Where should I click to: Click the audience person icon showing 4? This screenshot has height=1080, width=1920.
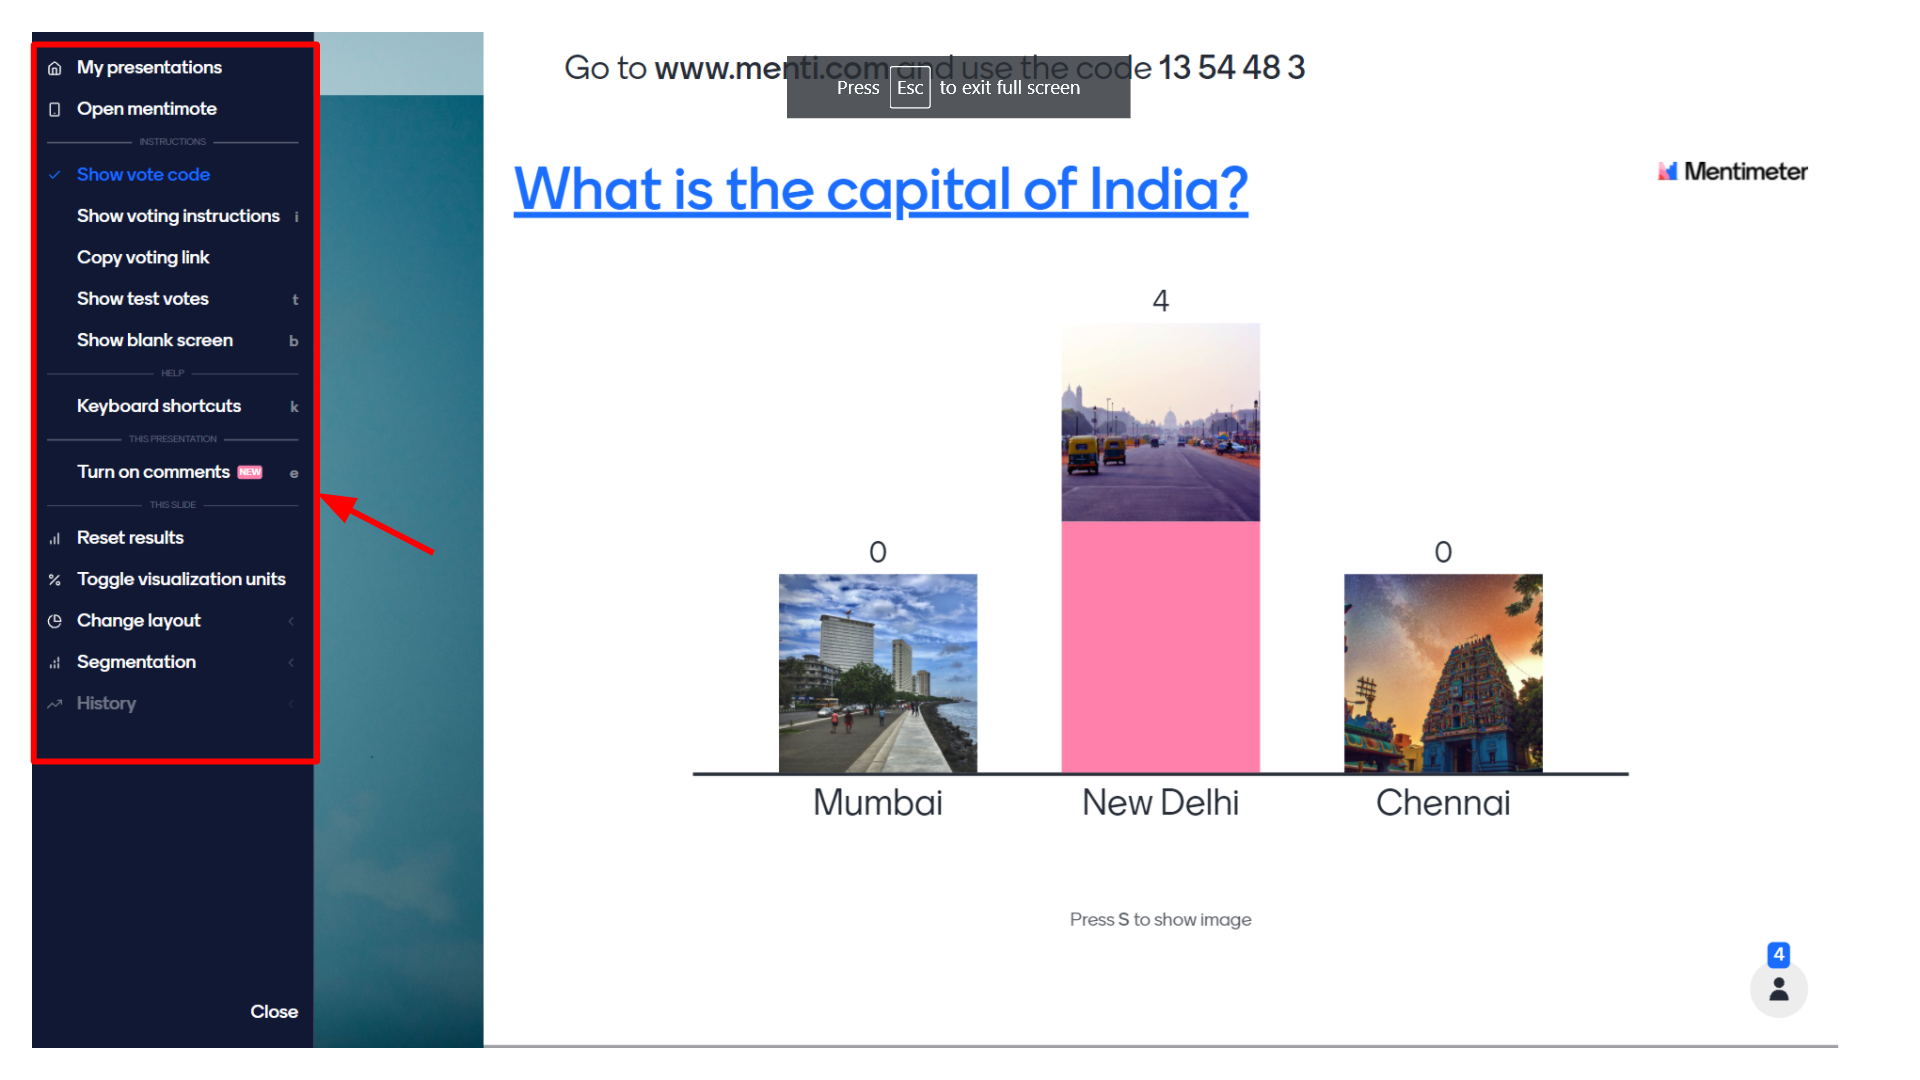1778,989
